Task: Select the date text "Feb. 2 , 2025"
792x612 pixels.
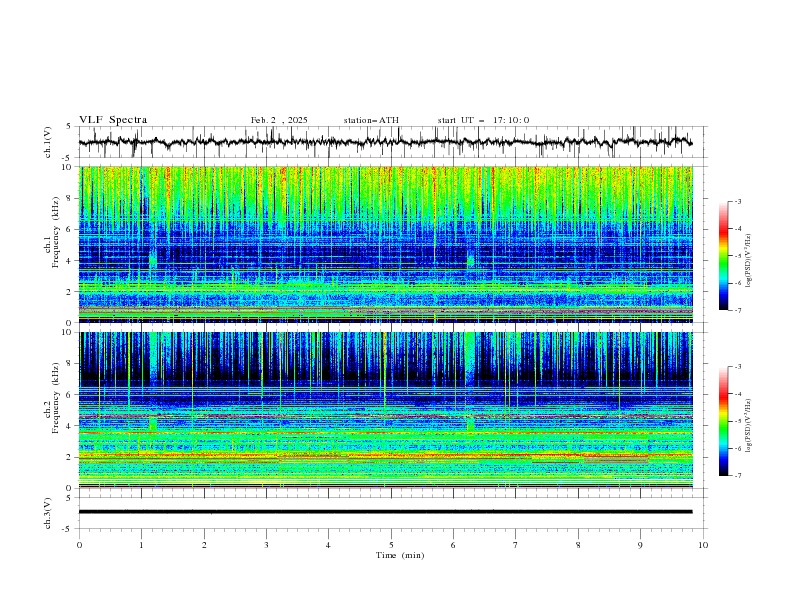Action: (279, 120)
